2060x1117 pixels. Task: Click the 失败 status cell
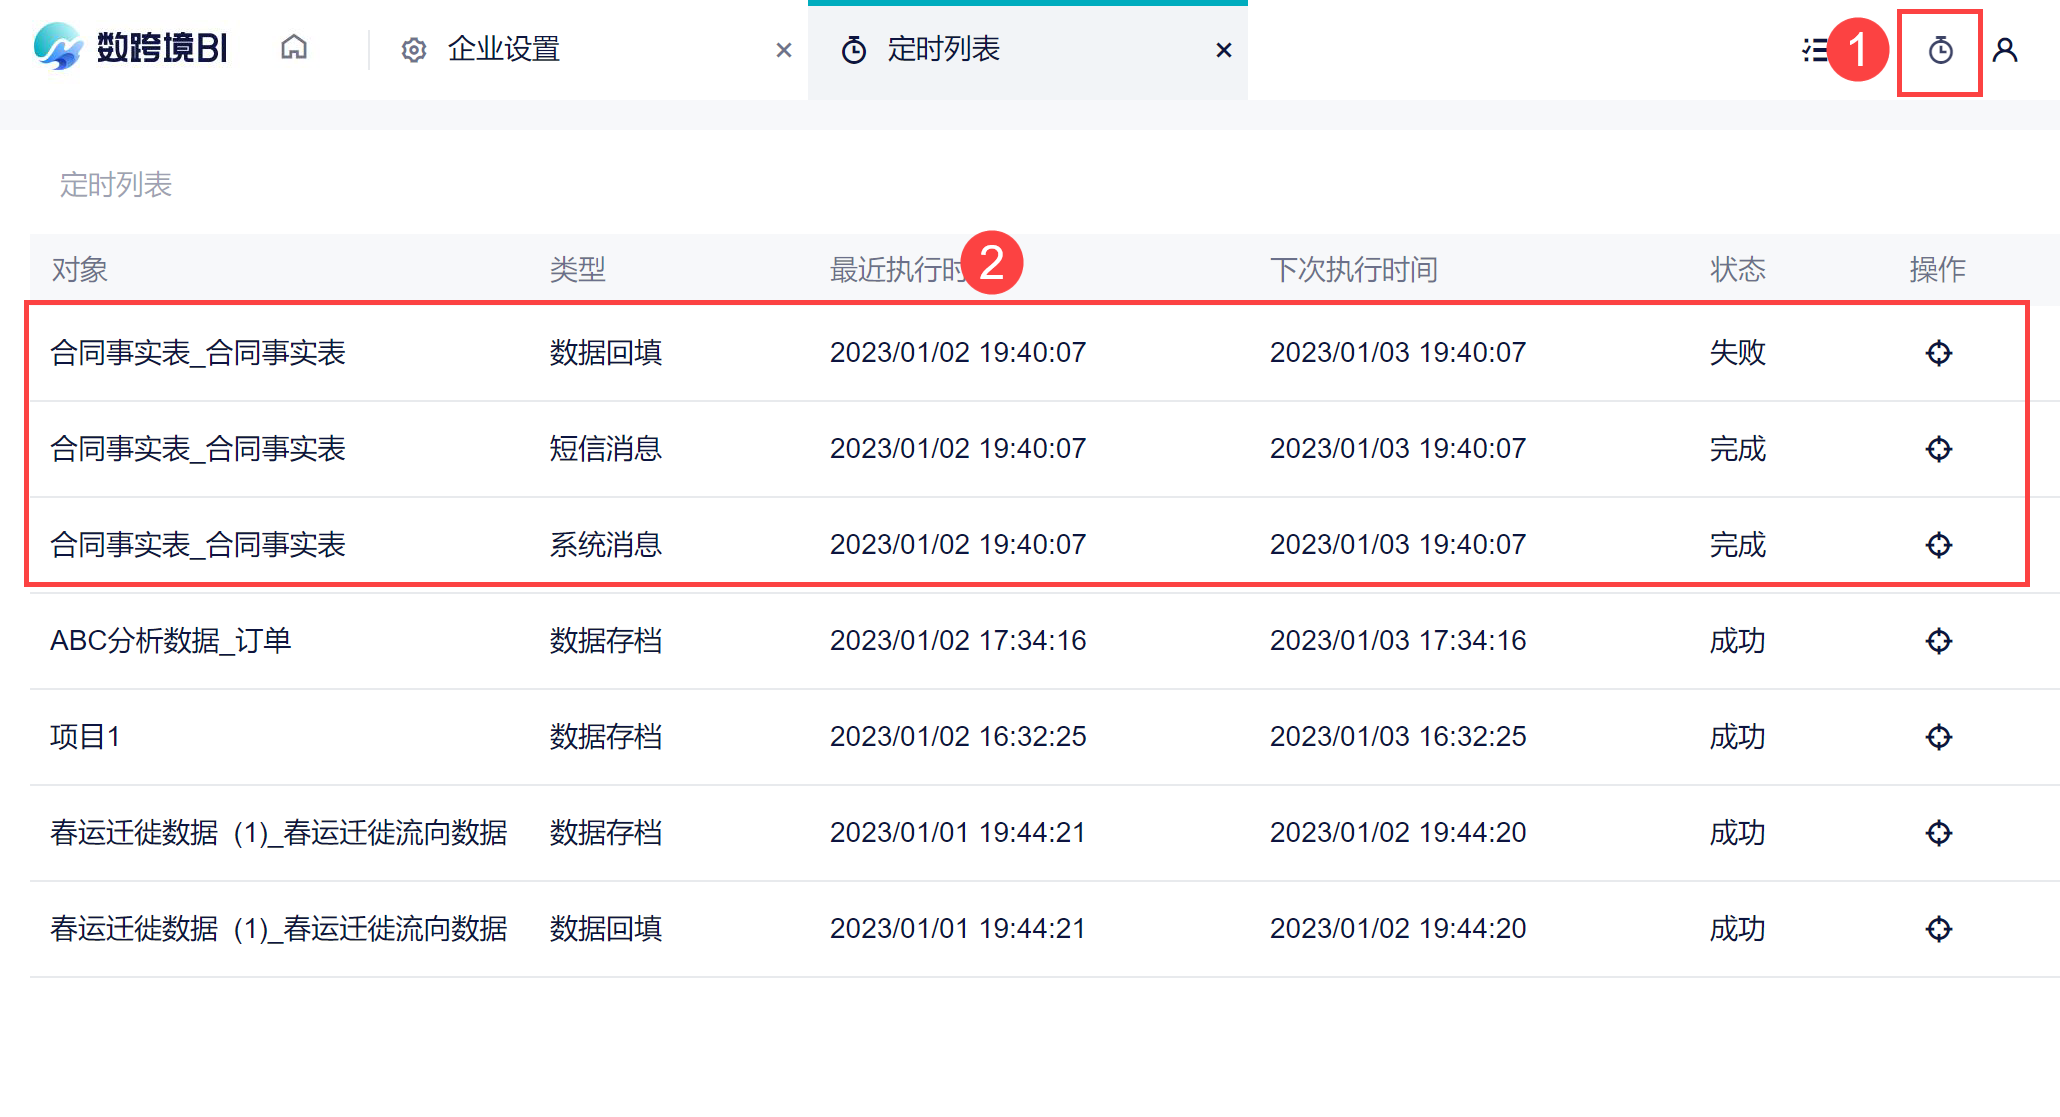(1737, 353)
